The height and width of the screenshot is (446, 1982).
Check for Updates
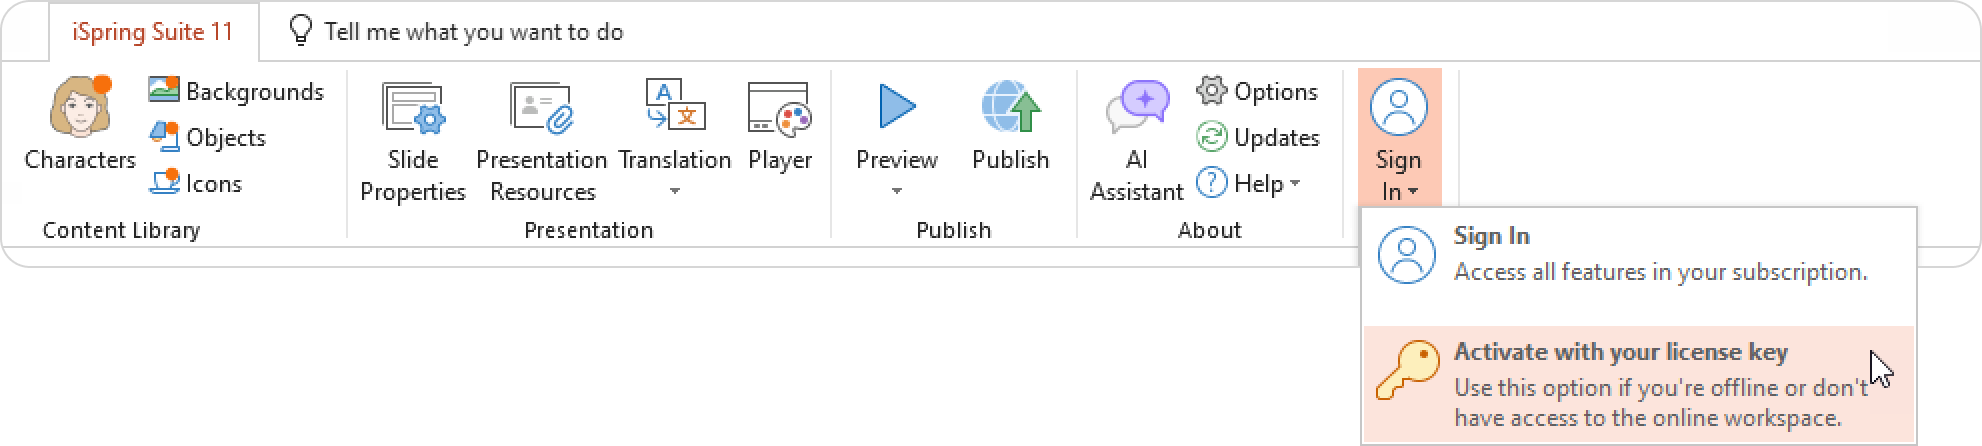(1258, 137)
